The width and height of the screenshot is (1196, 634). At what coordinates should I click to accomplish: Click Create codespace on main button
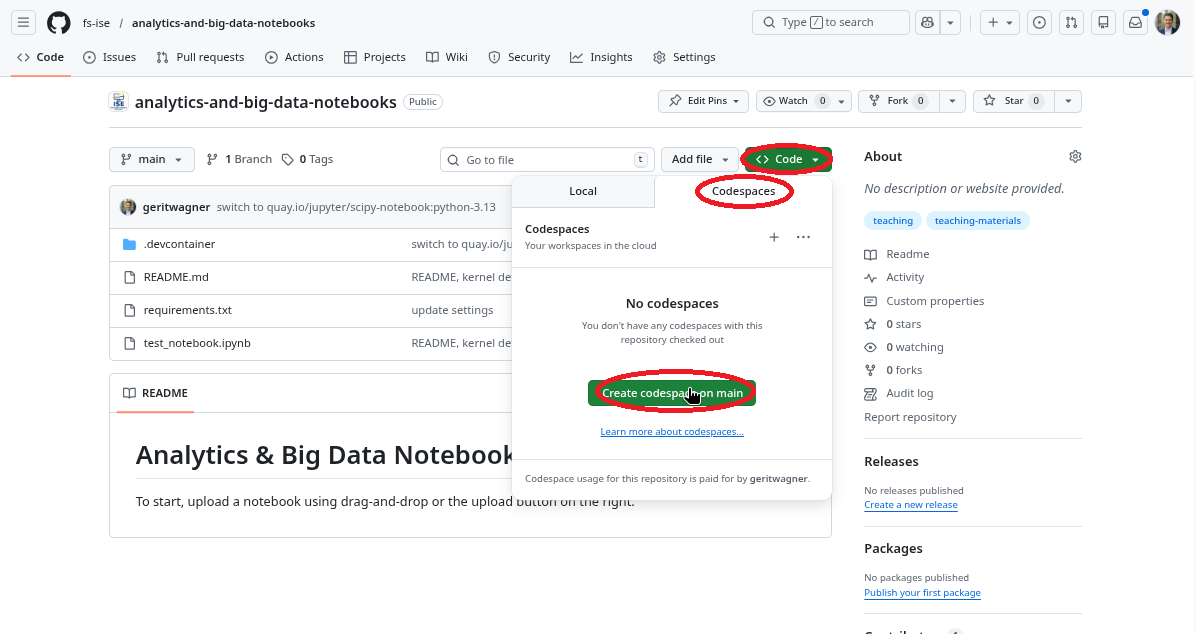point(672,393)
